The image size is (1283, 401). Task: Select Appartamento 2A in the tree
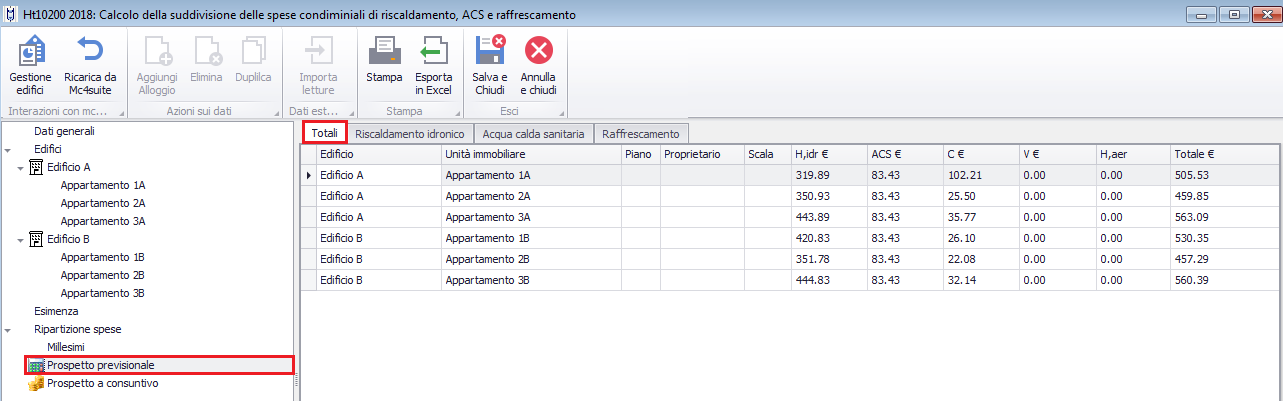coord(102,203)
